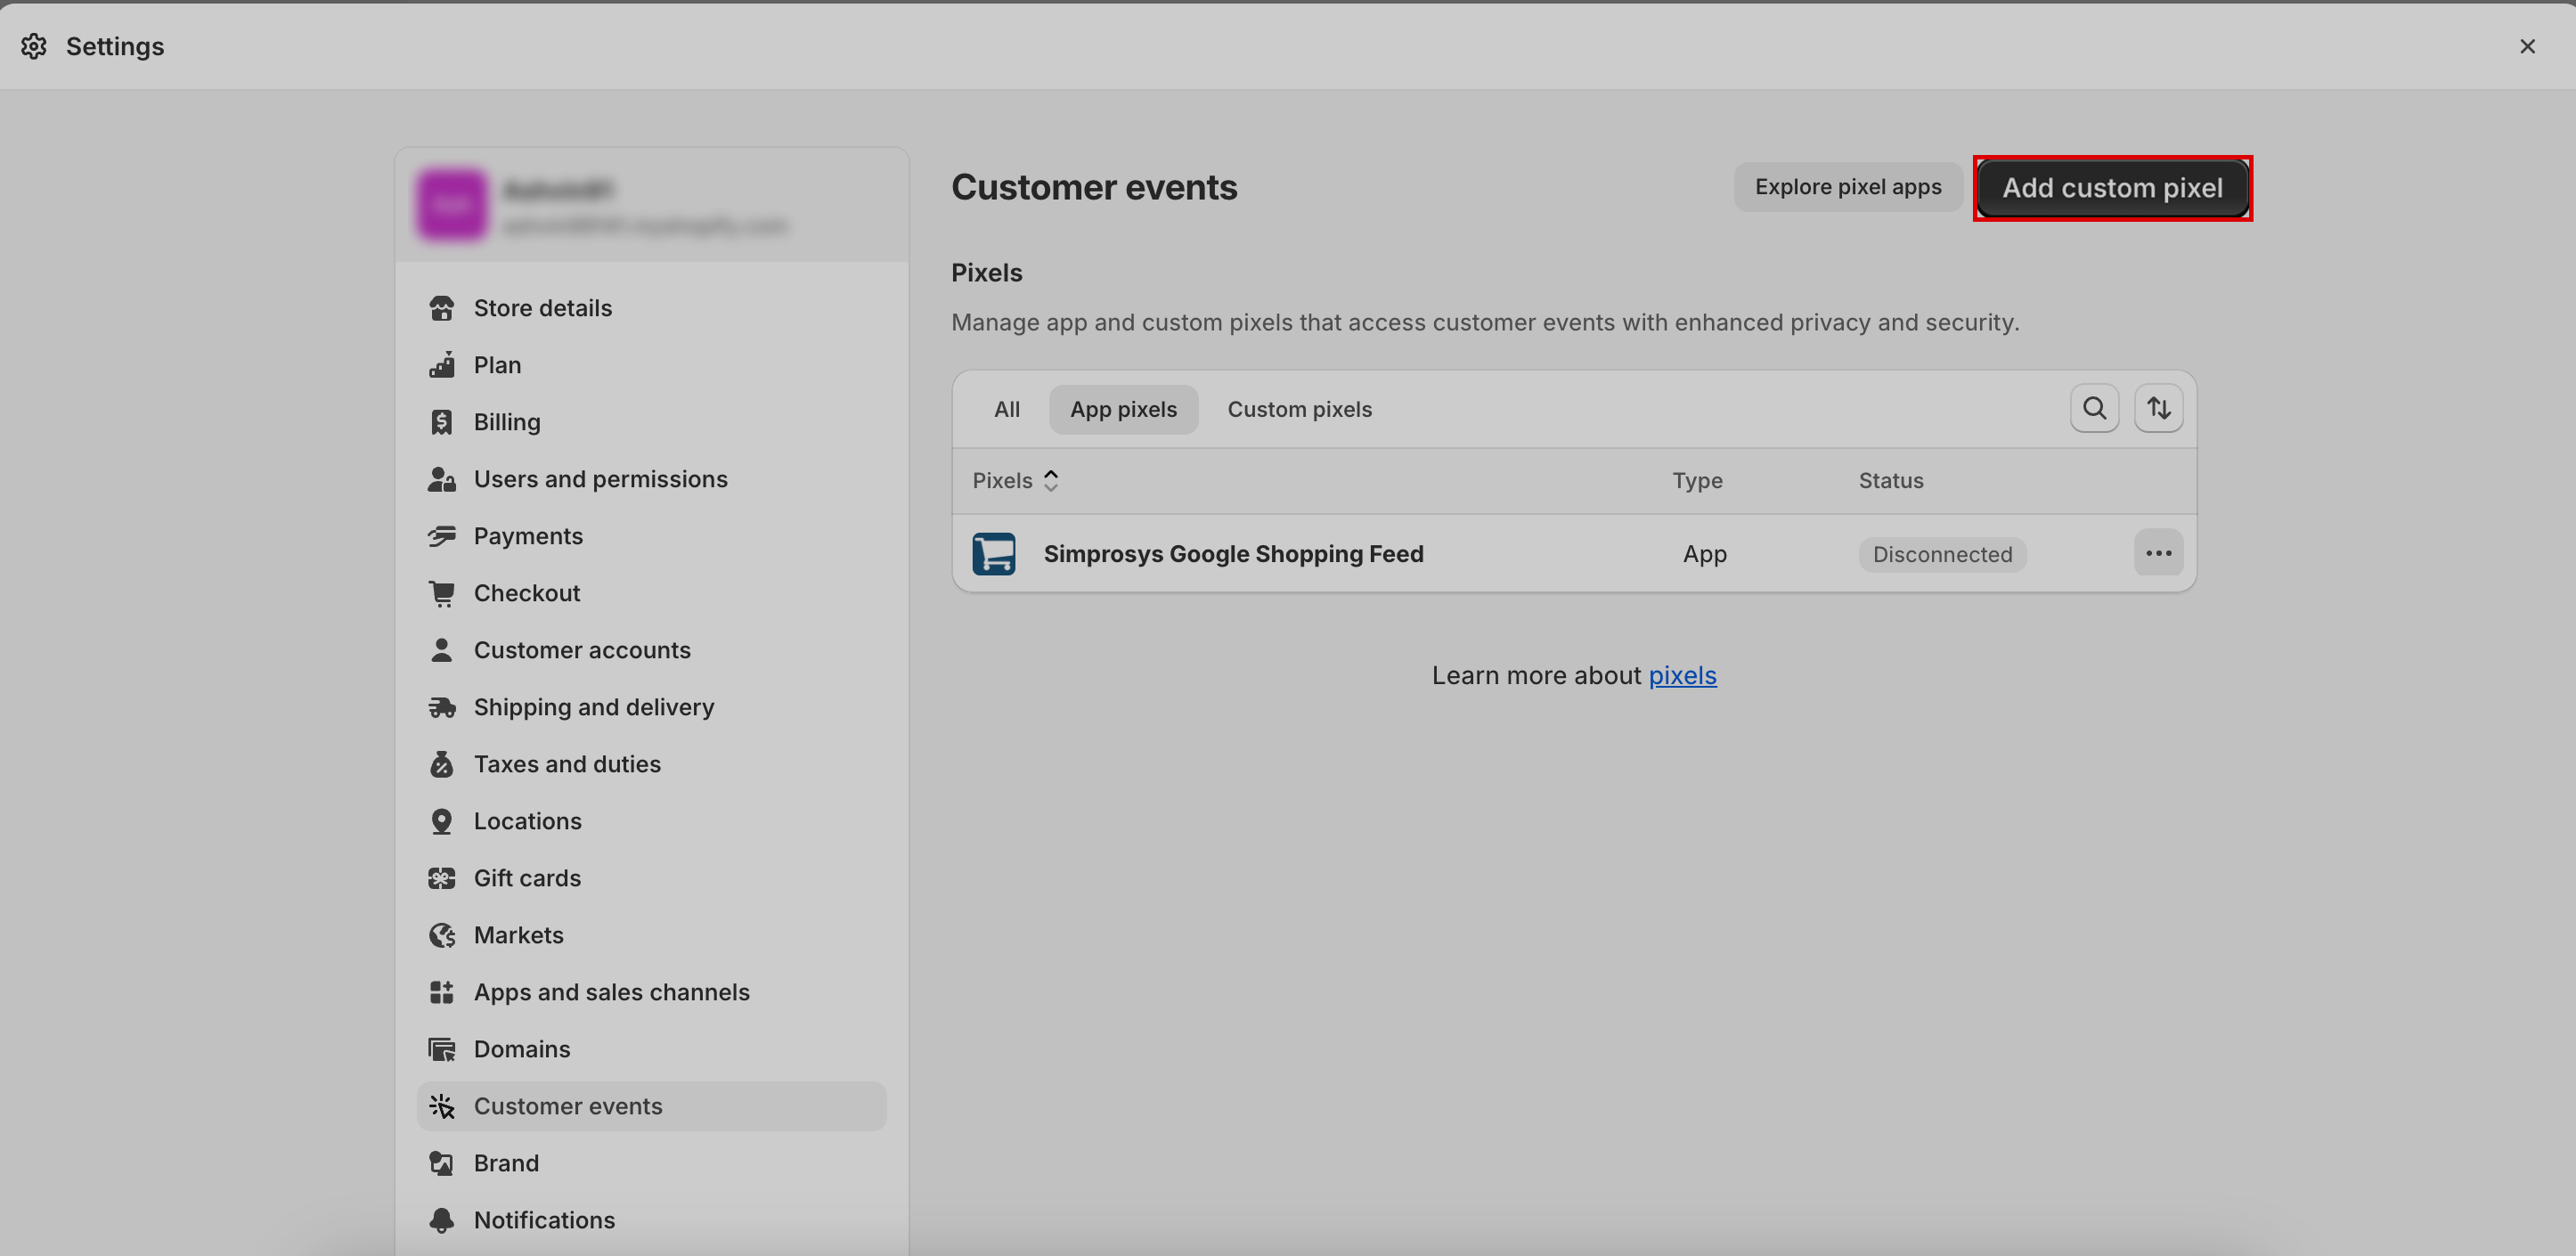Viewport: 2576px width, 1256px height.
Task: Click the Store details shop icon
Action: (x=441, y=308)
